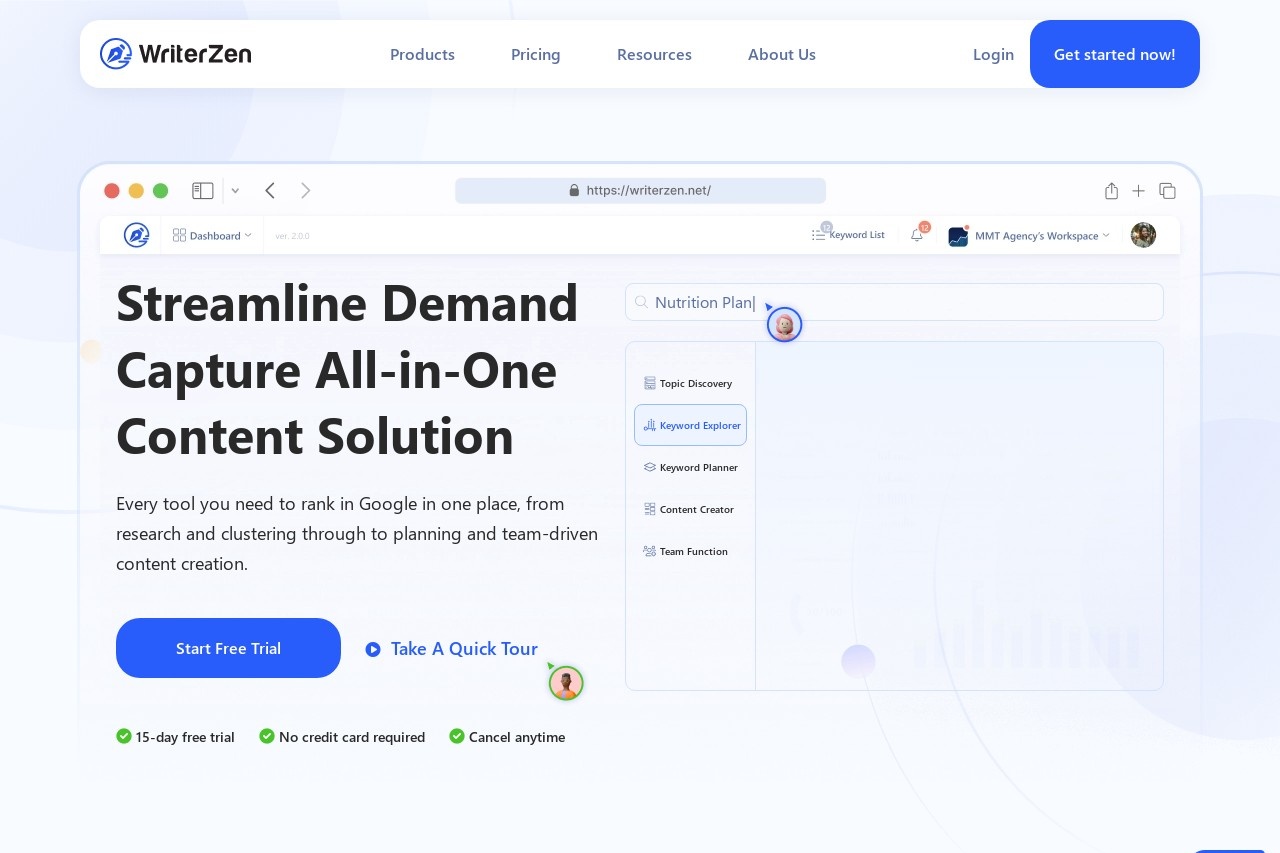Click the lock icon in the address bar
Screen dimensions: 1280x853
pos(574,190)
